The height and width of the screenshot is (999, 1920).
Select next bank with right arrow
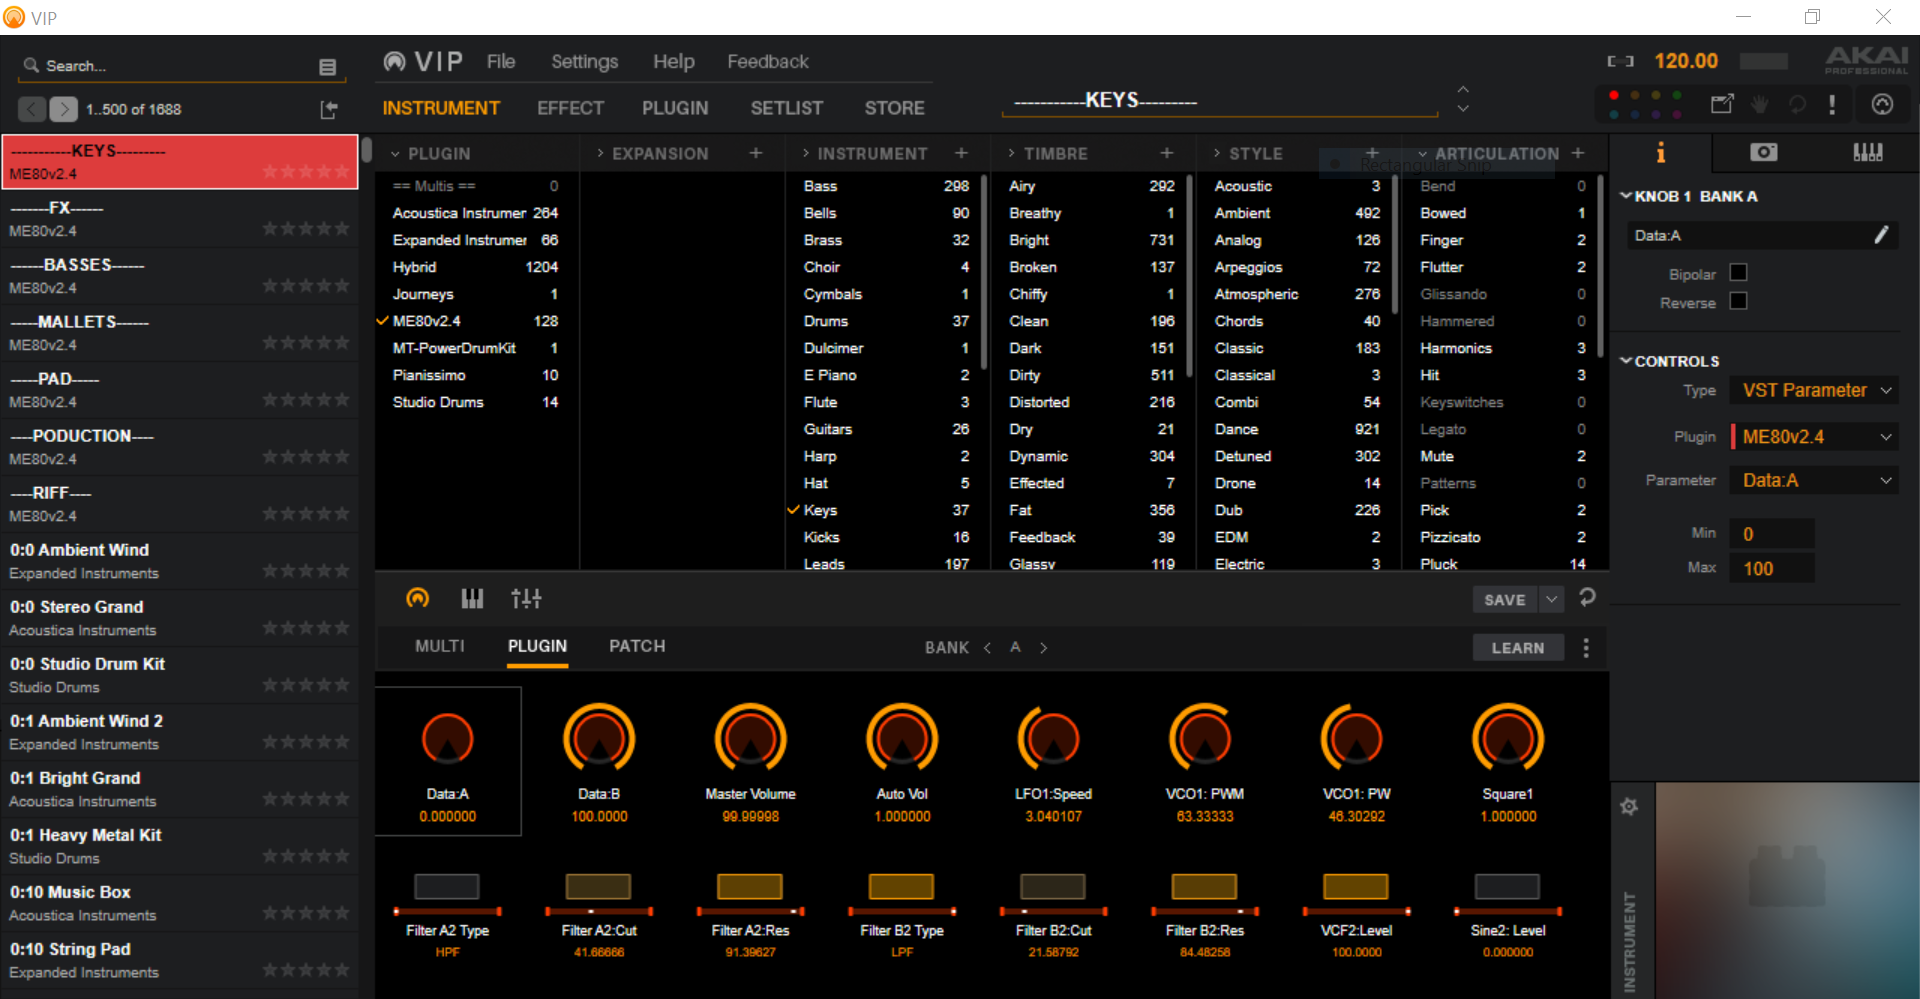pos(1044,648)
